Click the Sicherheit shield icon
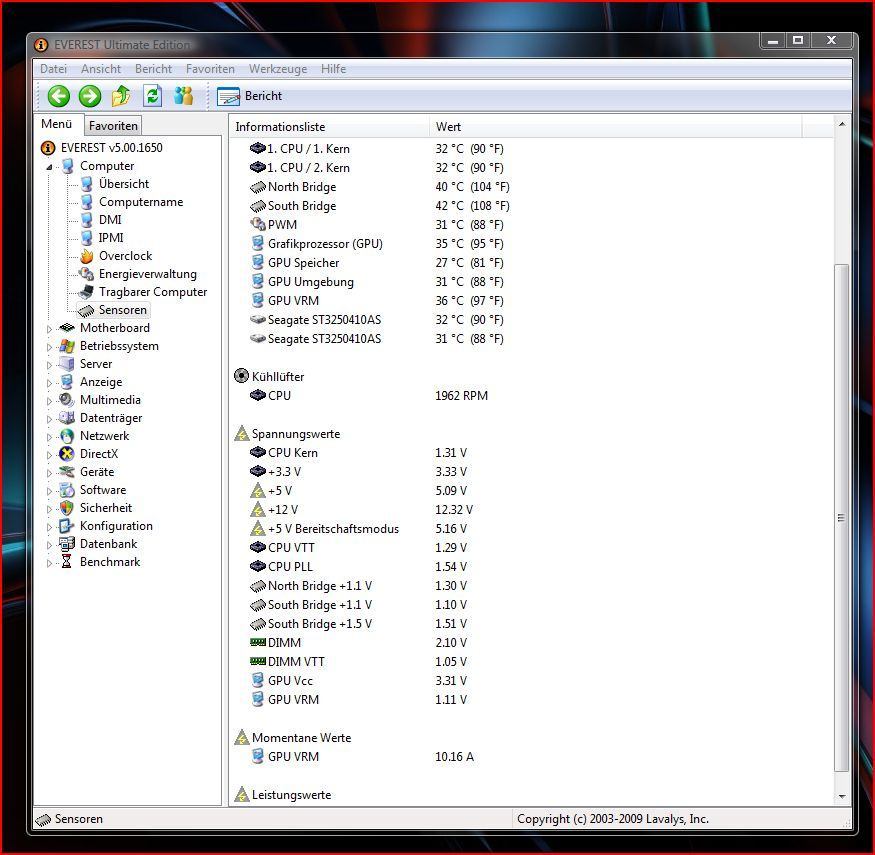This screenshot has width=875, height=855. pos(67,508)
